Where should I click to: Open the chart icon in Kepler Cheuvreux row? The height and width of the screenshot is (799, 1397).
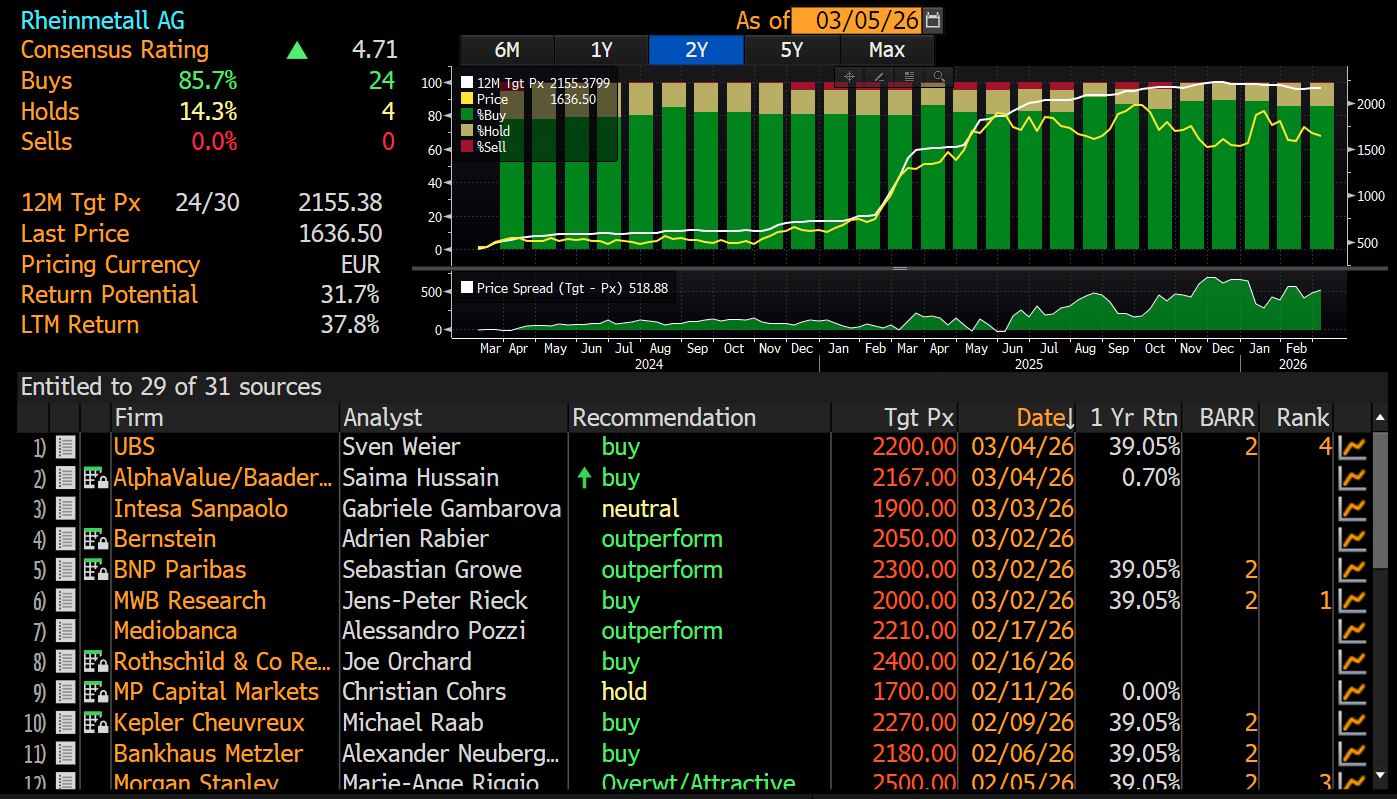[1352, 724]
